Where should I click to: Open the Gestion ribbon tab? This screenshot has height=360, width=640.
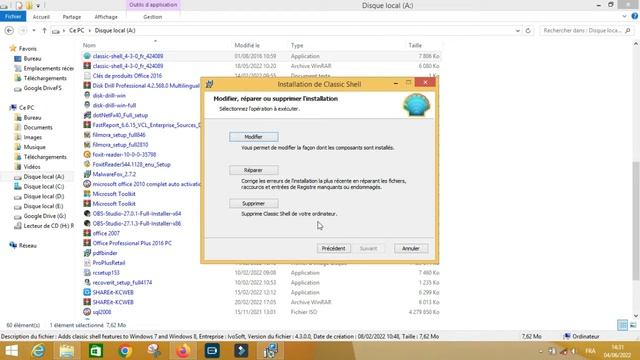pyautogui.click(x=153, y=17)
